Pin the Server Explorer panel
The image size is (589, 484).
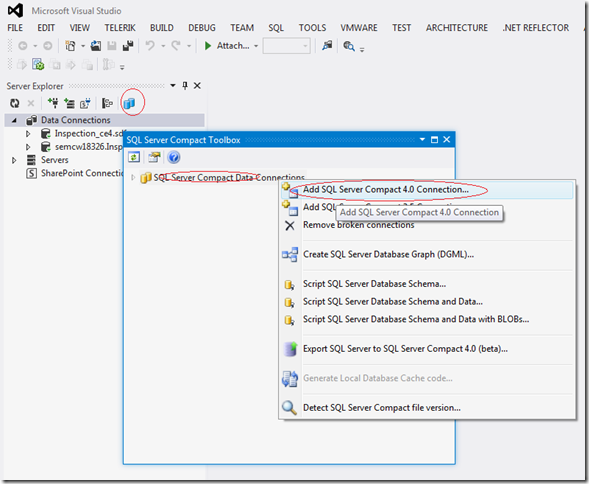tap(185, 86)
